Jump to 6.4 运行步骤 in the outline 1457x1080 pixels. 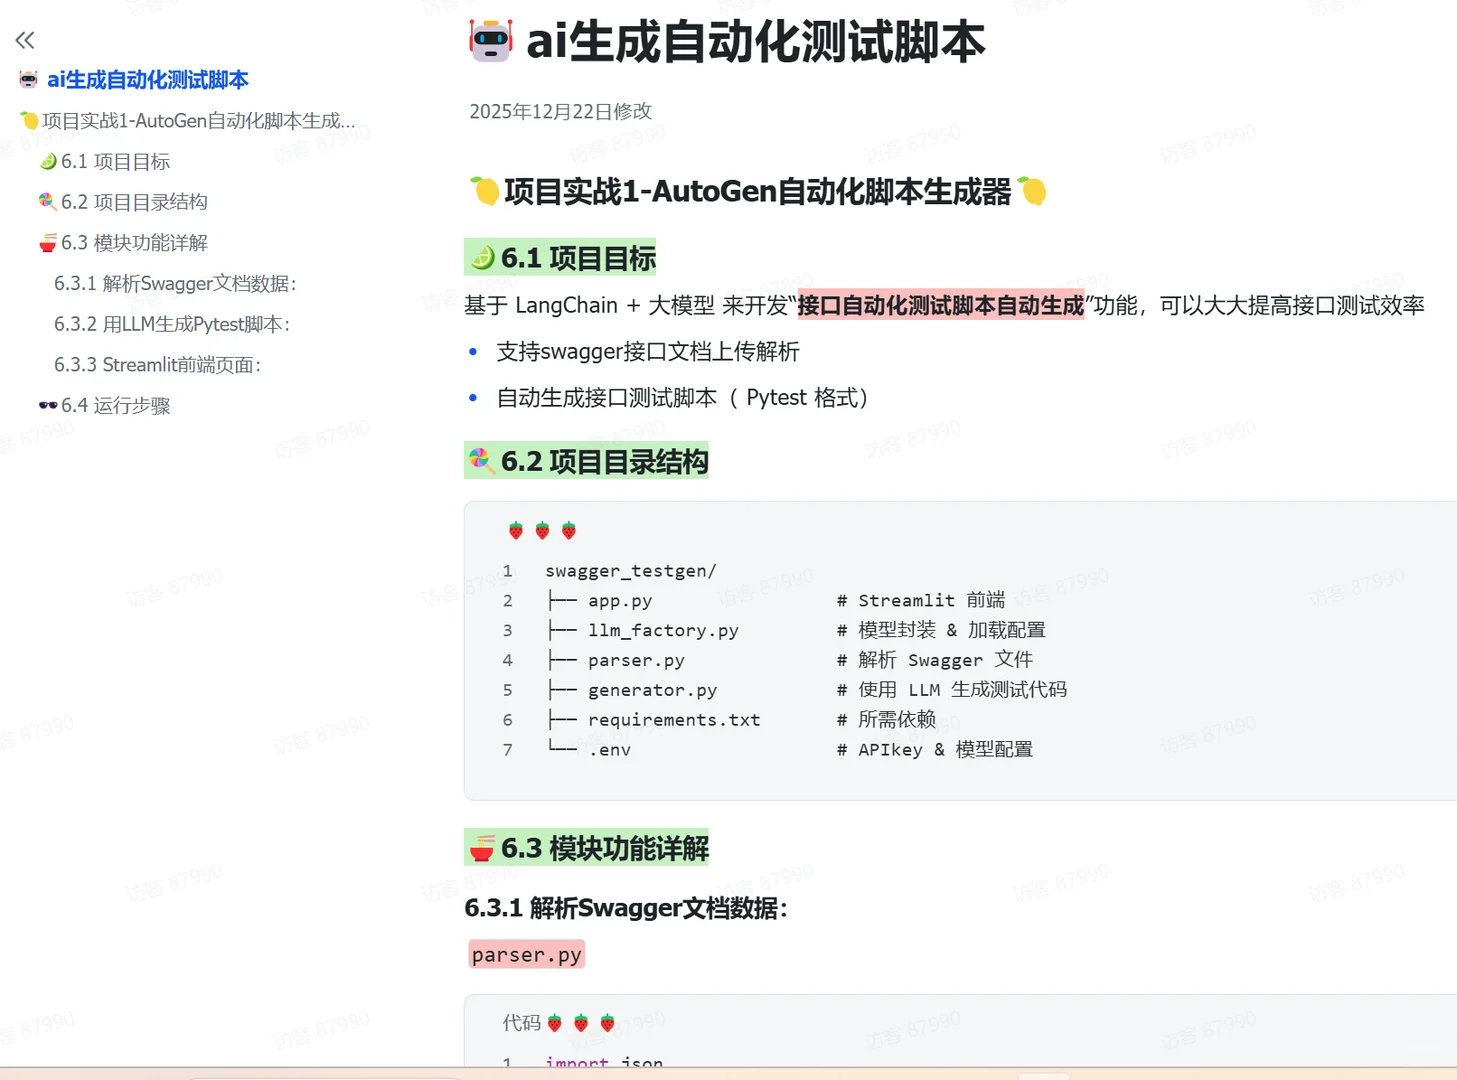(115, 405)
